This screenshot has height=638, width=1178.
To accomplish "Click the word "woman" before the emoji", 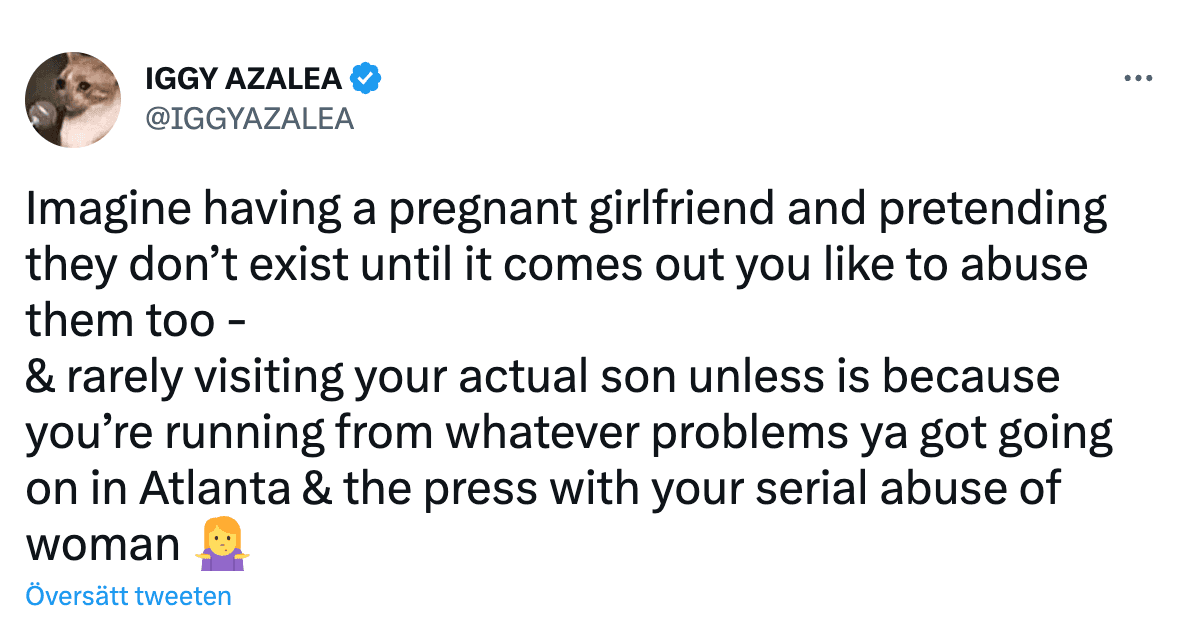I will point(102,546).
